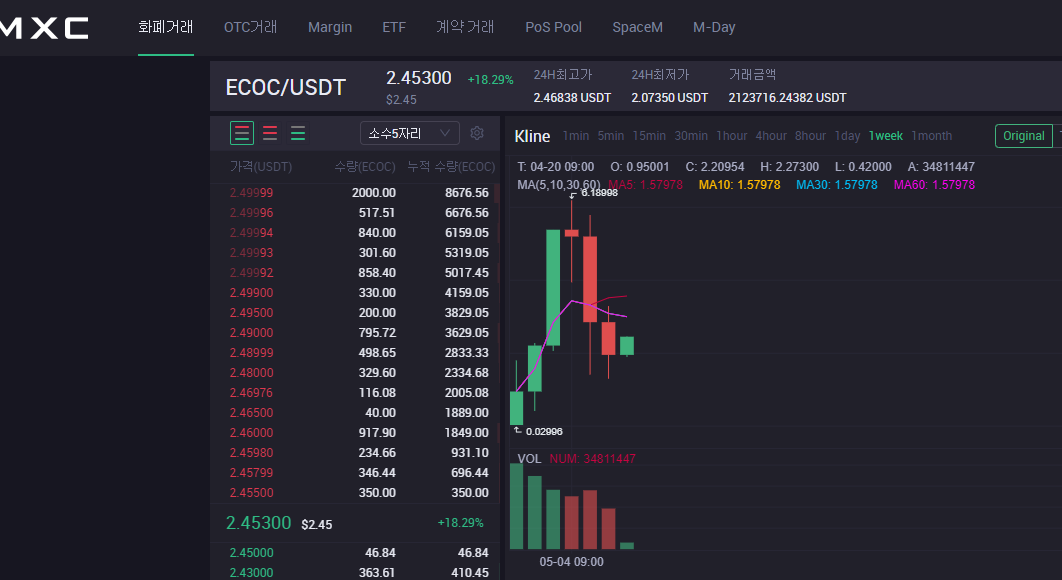1062x580 pixels.
Task: Open the 계약 거래 tab
Action: [x=465, y=27]
